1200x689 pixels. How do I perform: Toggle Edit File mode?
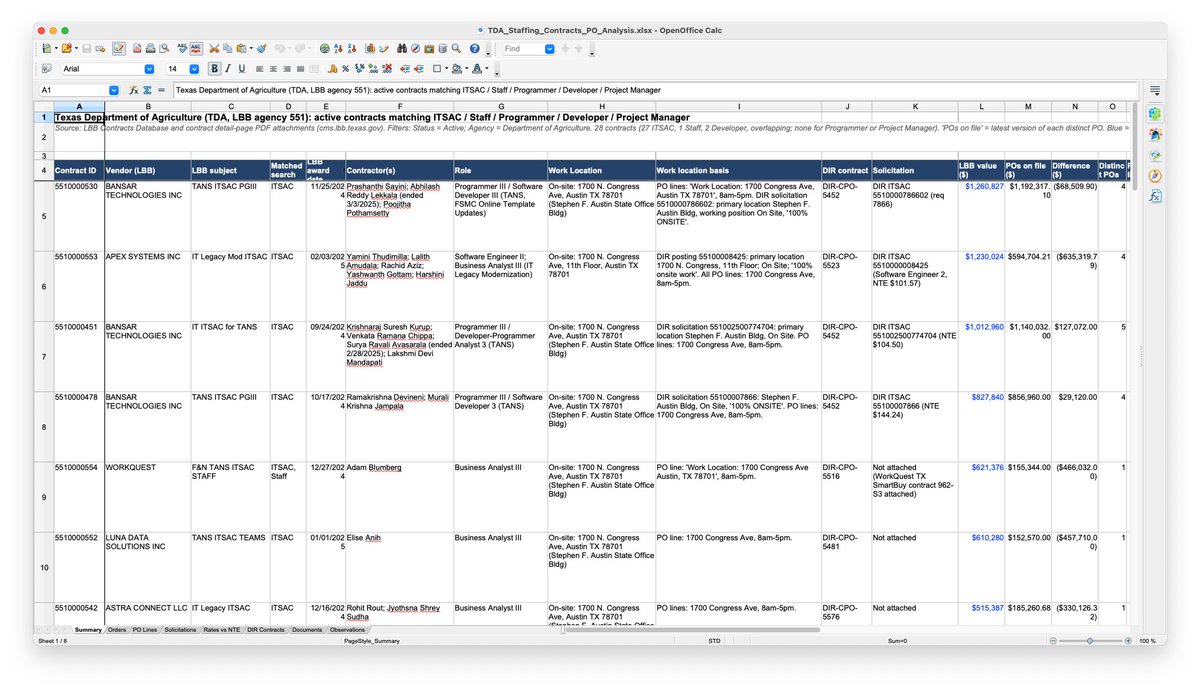(118, 48)
